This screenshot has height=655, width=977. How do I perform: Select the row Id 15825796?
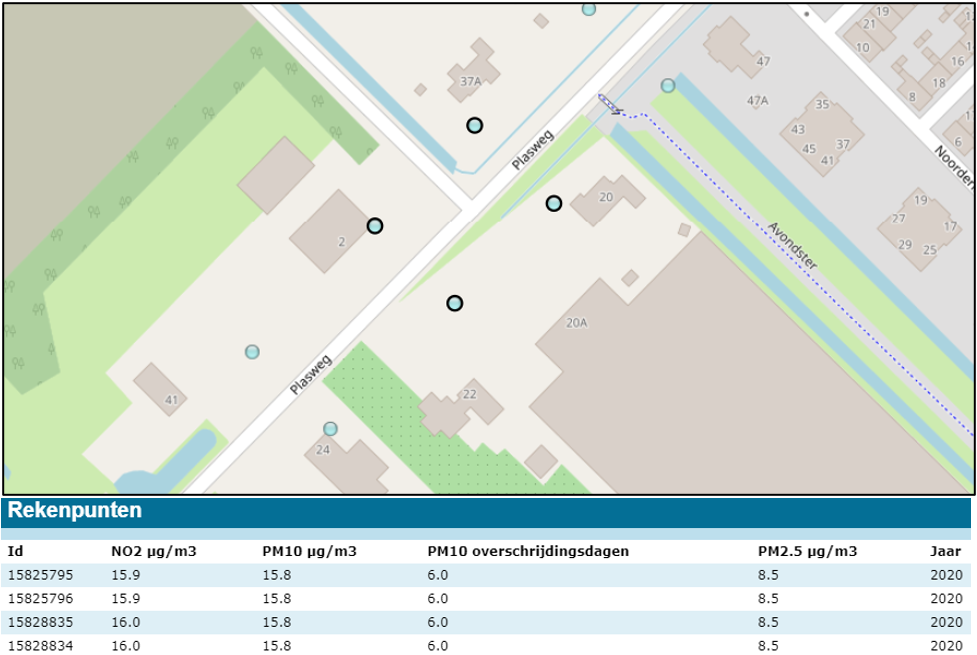(486, 599)
